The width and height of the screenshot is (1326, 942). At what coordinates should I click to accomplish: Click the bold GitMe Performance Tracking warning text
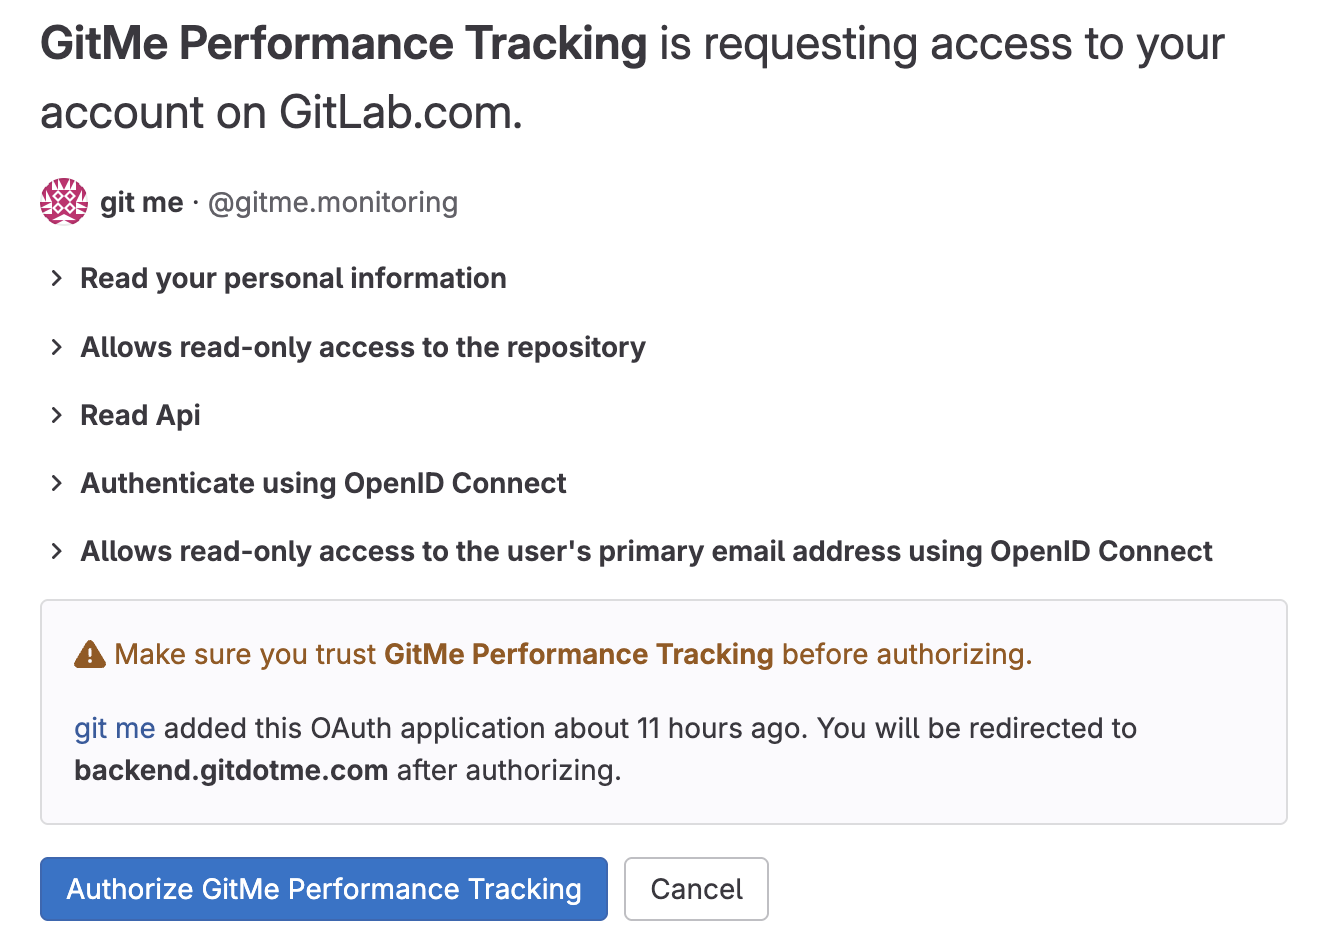click(x=578, y=654)
